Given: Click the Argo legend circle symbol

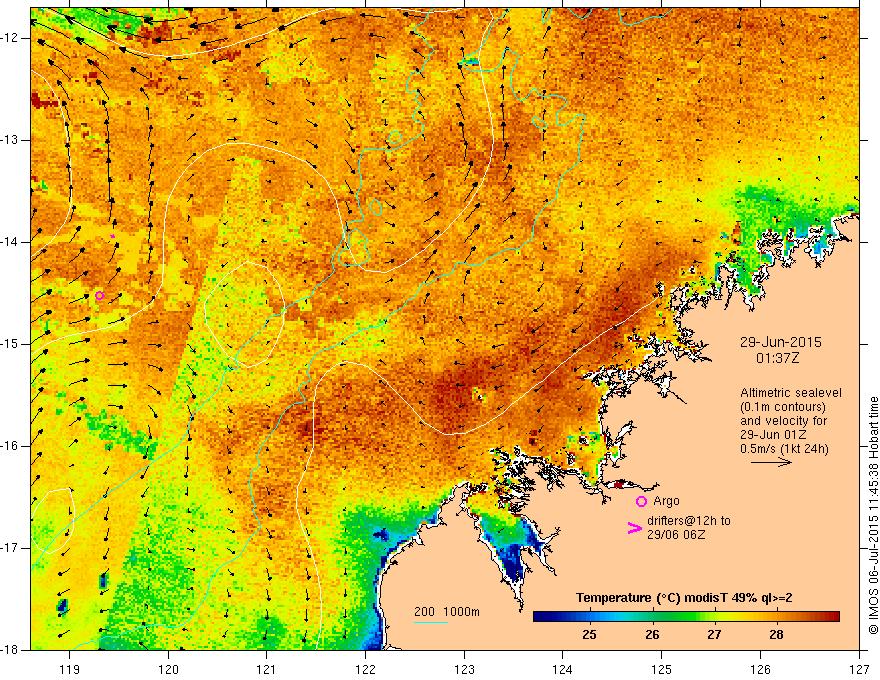Looking at the screenshot, I should coord(641,502).
